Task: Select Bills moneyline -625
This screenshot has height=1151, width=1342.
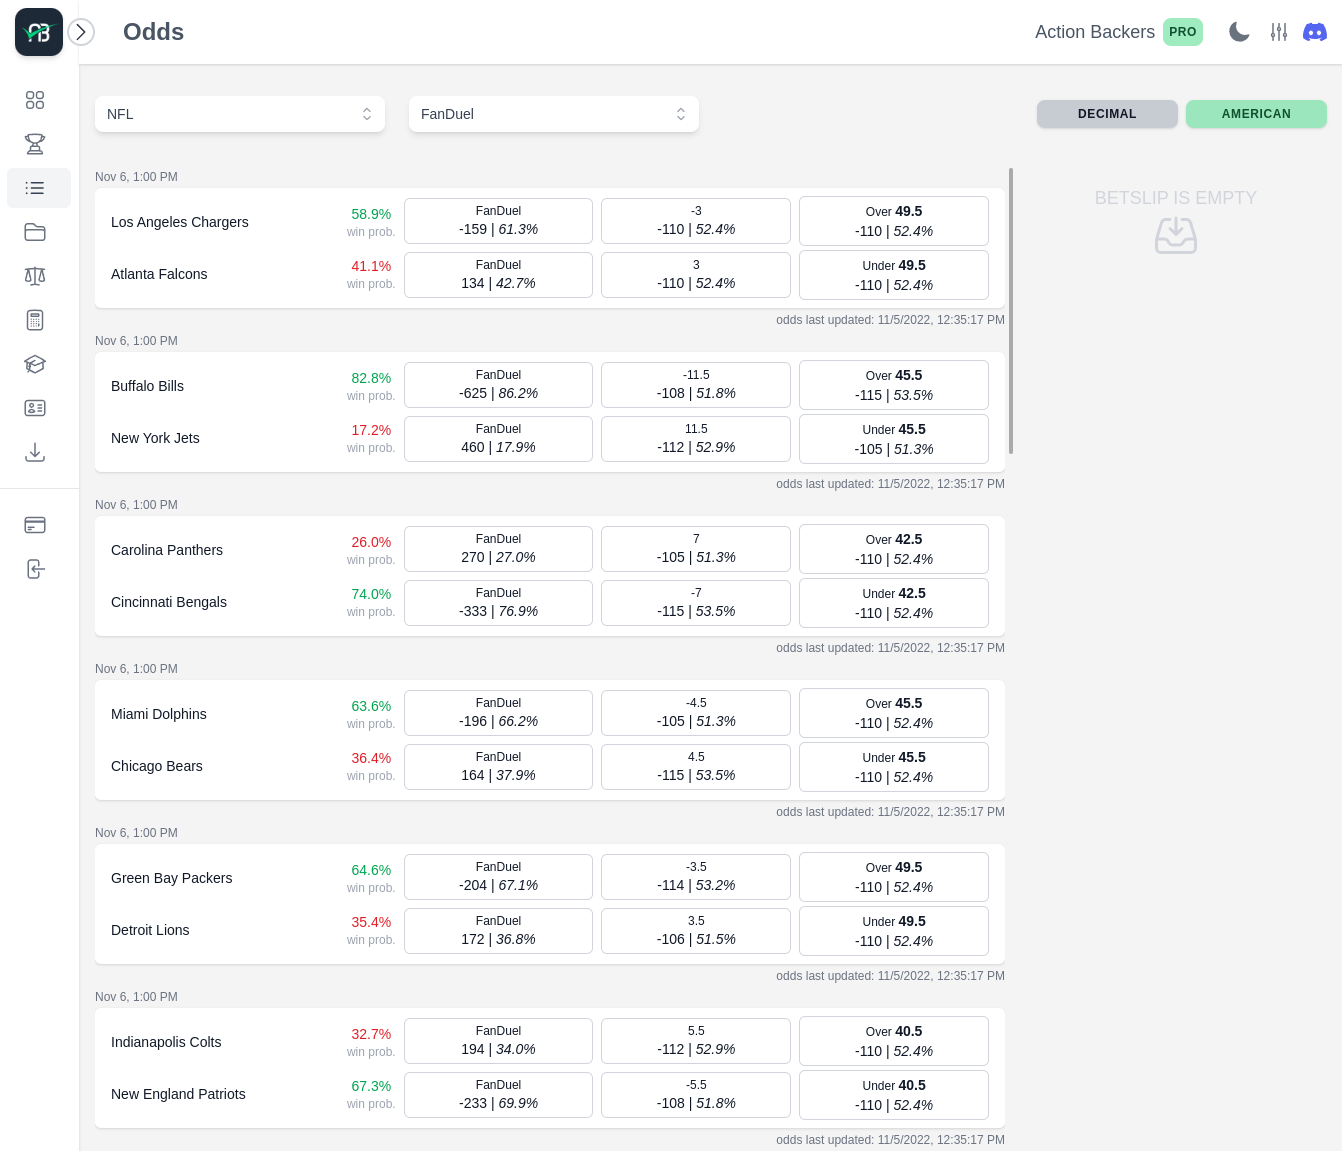Action: point(498,385)
